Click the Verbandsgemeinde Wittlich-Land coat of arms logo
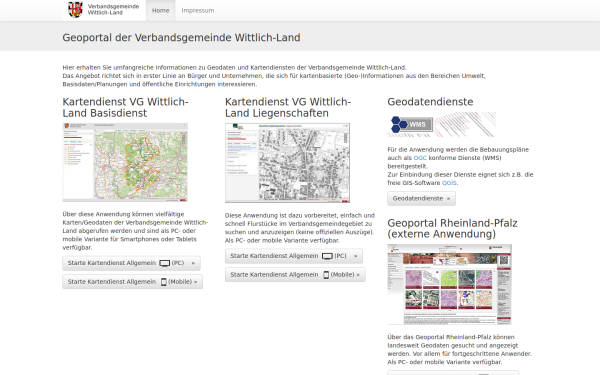 tap(75, 10)
